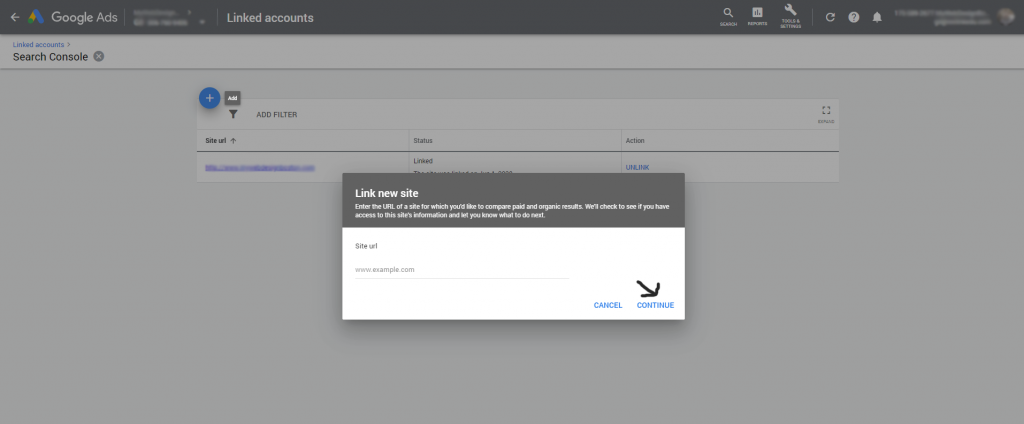Image resolution: width=1024 pixels, height=424 pixels.
Task: Sort by Site url column header
Action: (x=216, y=141)
